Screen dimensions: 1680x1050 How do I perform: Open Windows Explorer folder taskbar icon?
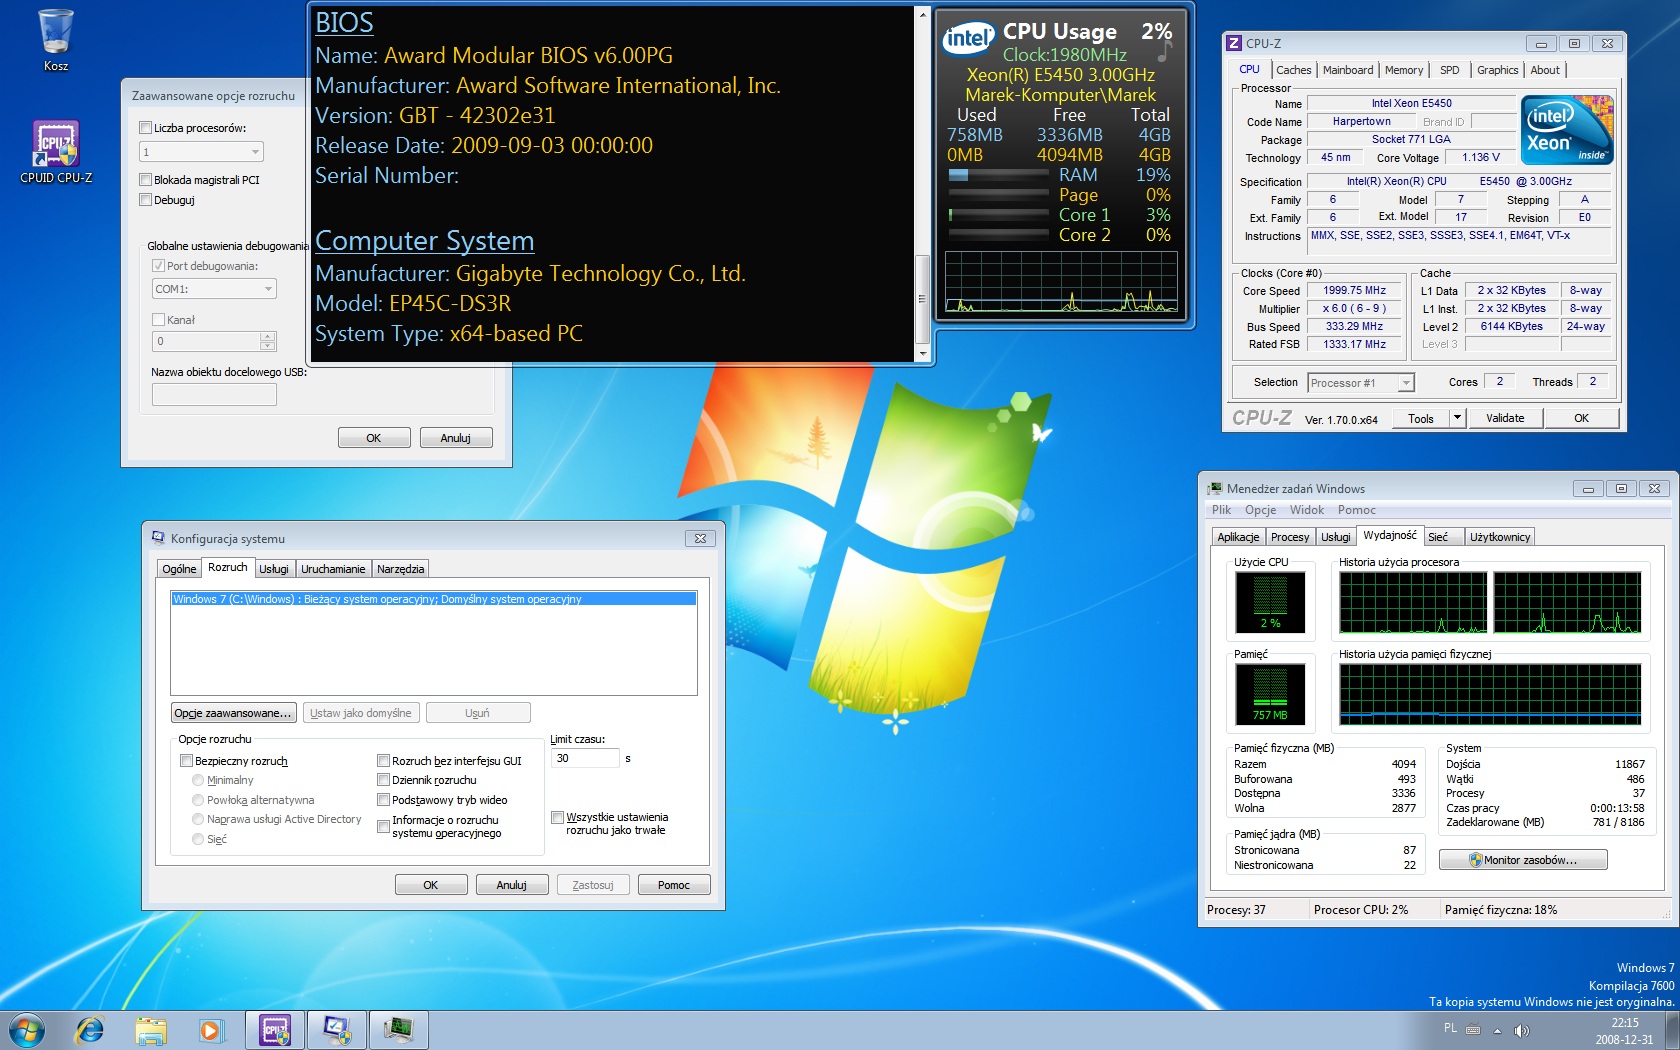pos(151,1029)
